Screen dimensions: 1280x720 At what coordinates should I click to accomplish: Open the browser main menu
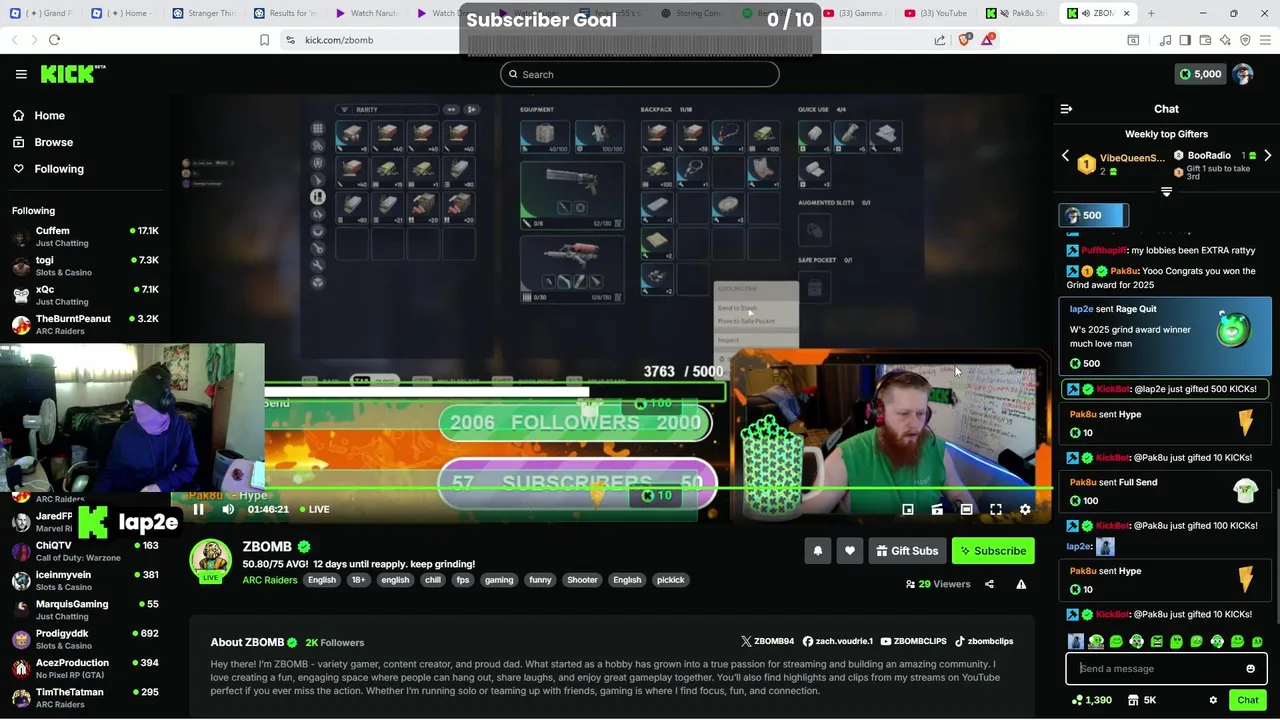pos(1264,40)
